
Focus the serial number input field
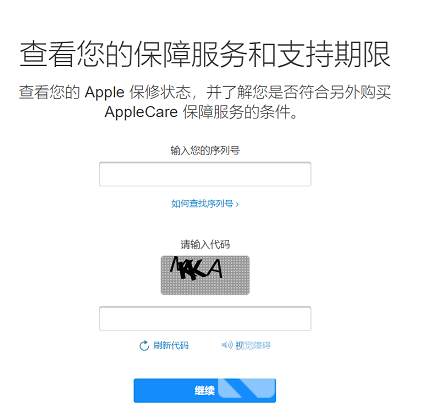205,174
